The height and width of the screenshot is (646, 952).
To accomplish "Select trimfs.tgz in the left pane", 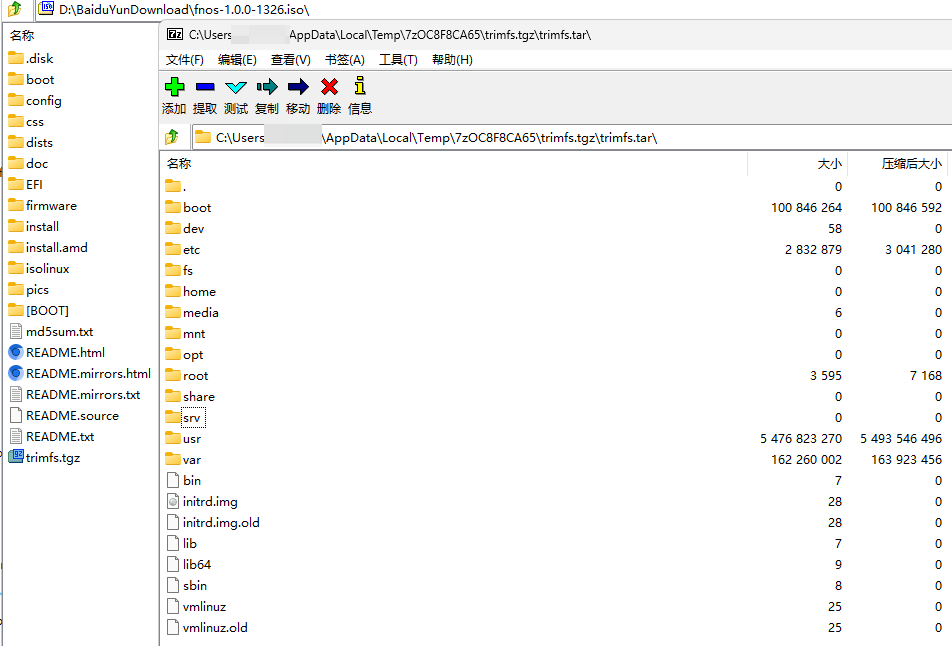I will [x=53, y=458].
